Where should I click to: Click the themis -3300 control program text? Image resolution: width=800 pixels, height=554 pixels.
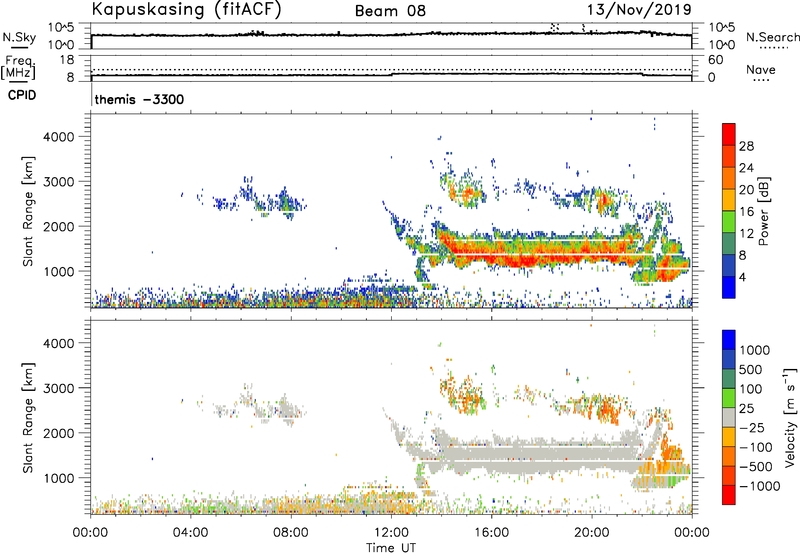(x=139, y=99)
